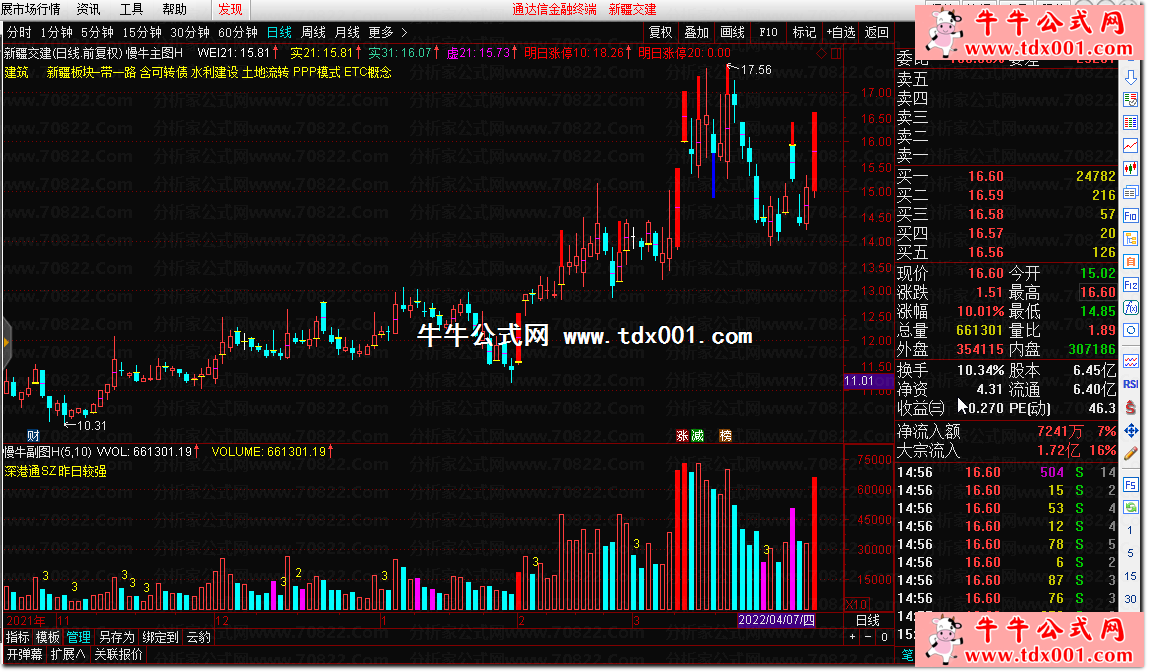Open the list-with-checkmark icon in right sidebar

pos(1131,100)
